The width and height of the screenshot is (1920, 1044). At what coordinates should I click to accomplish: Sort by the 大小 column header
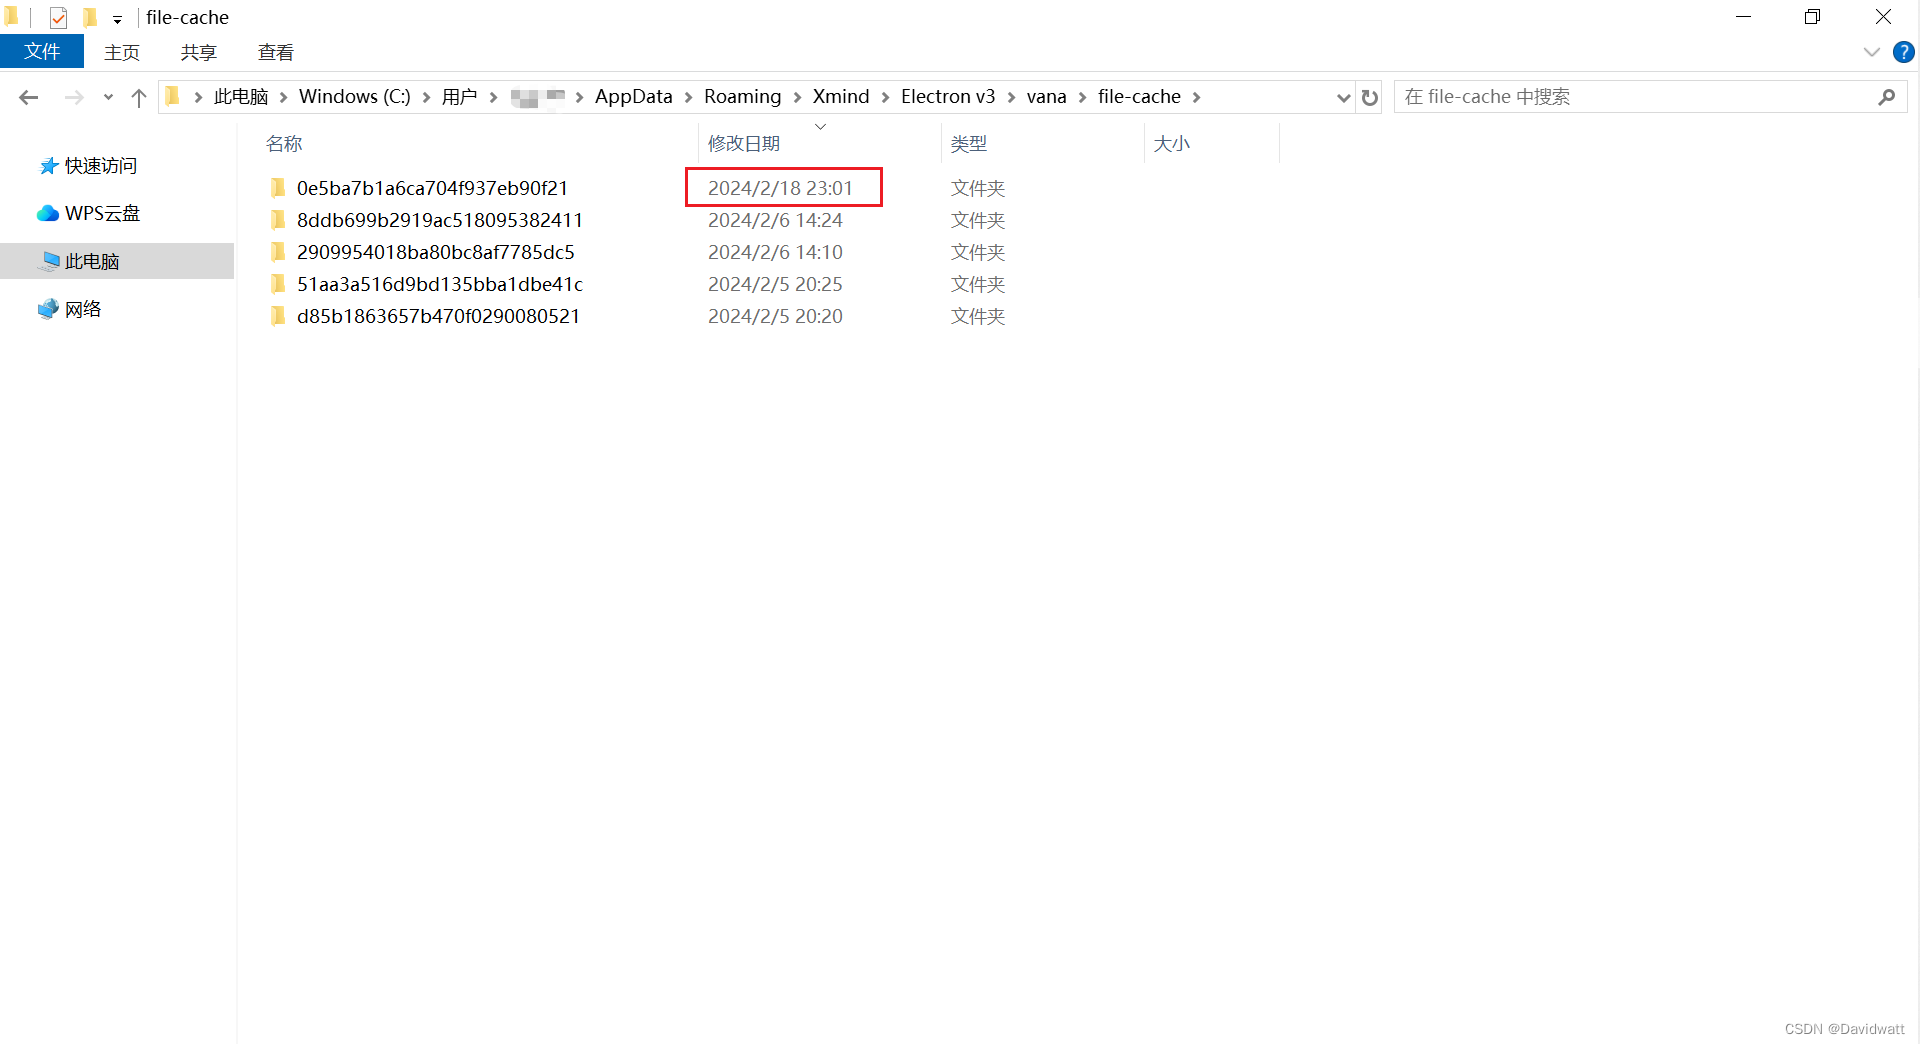point(1171,144)
